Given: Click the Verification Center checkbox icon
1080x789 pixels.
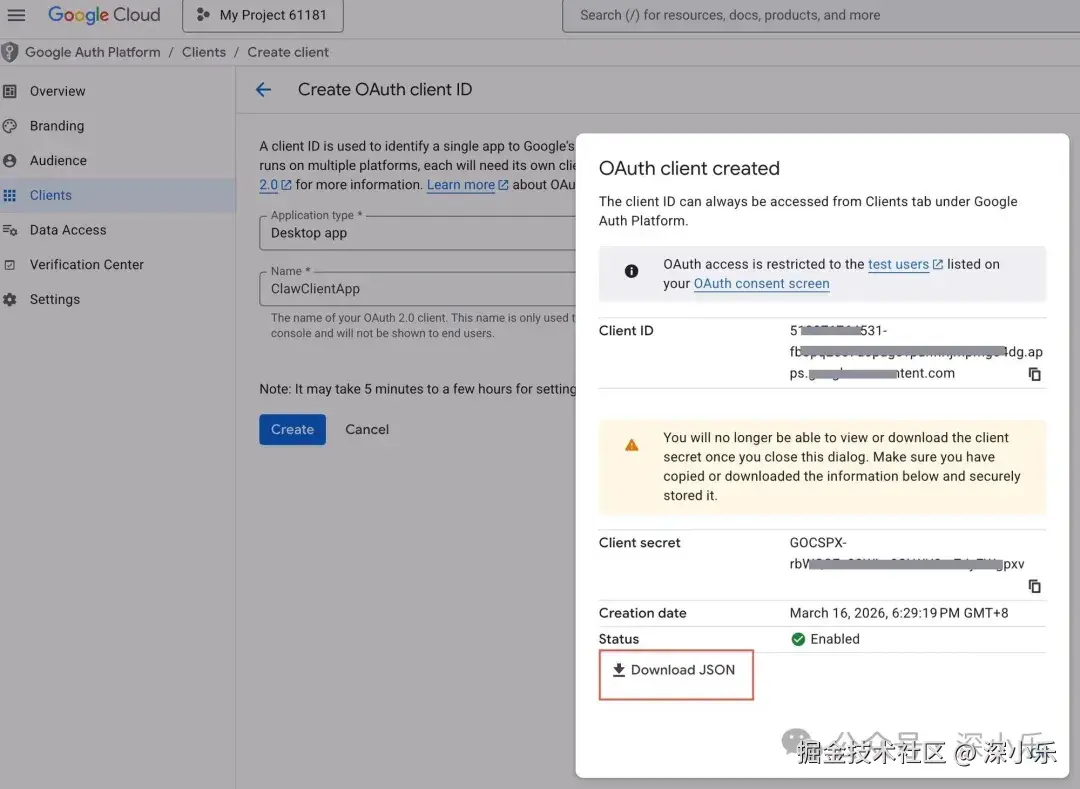Looking at the screenshot, I should click(x=10, y=265).
